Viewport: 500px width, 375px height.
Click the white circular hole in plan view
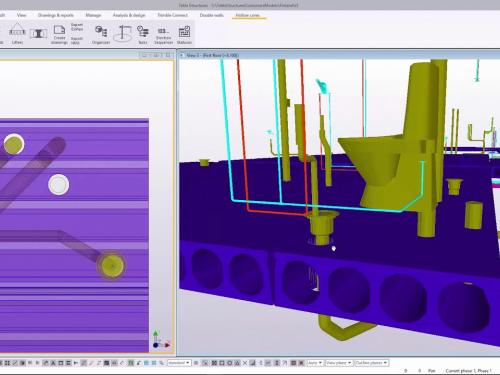click(59, 184)
